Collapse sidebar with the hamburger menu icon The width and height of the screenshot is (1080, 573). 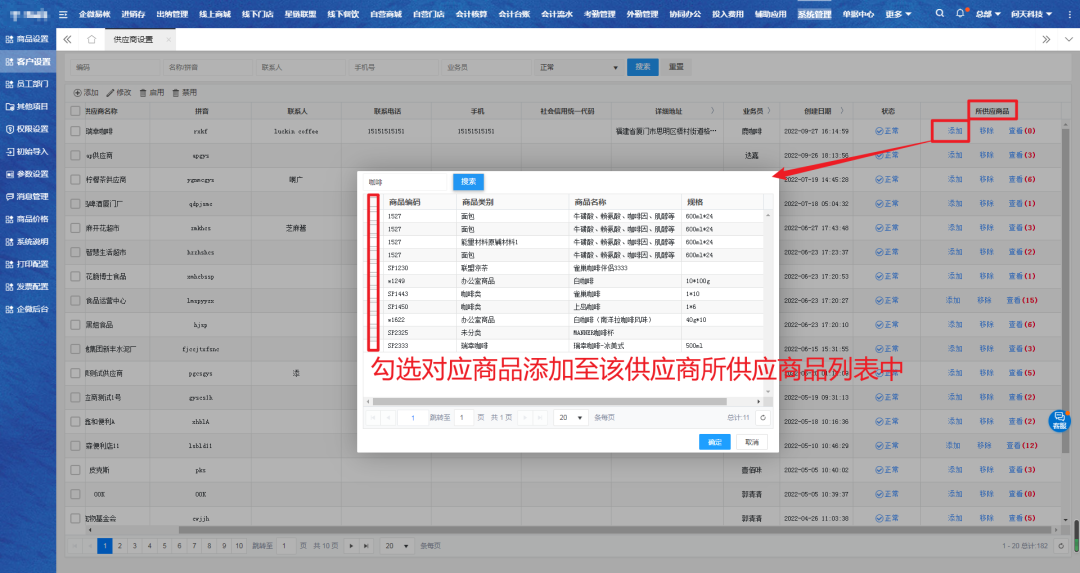63,14
